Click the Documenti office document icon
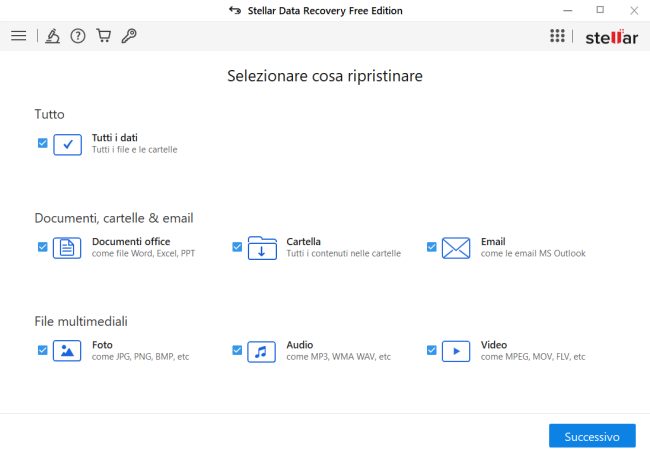650x457 pixels. (x=67, y=248)
